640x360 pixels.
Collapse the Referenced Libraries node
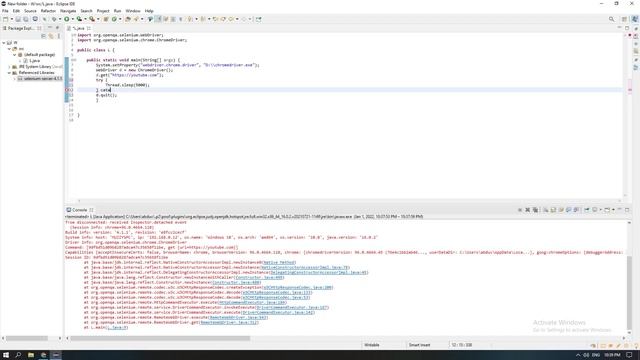point(9,72)
